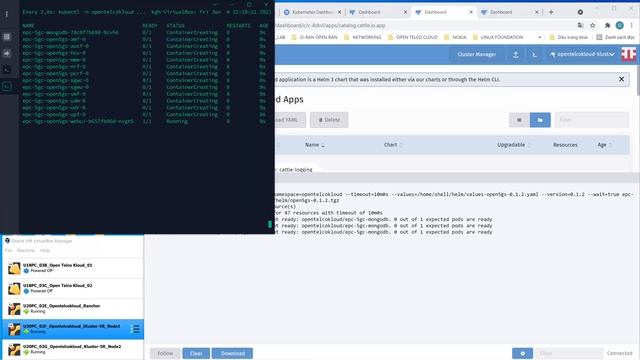Select VM U18PC_03B_Open Telco Kloud_01
The height and width of the screenshot is (360, 640).
pyautogui.click(x=73, y=268)
